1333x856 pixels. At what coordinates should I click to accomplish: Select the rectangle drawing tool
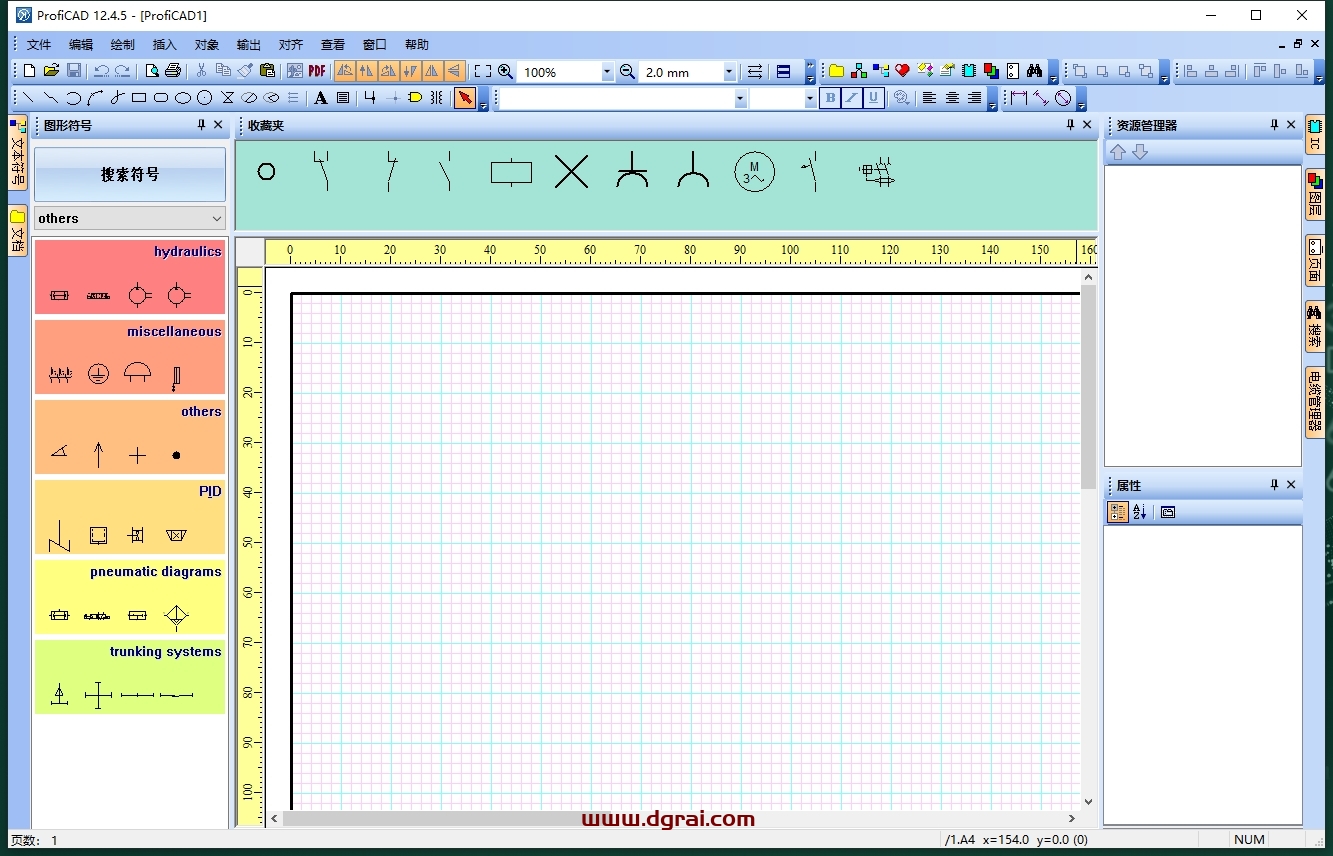click(139, 98)
